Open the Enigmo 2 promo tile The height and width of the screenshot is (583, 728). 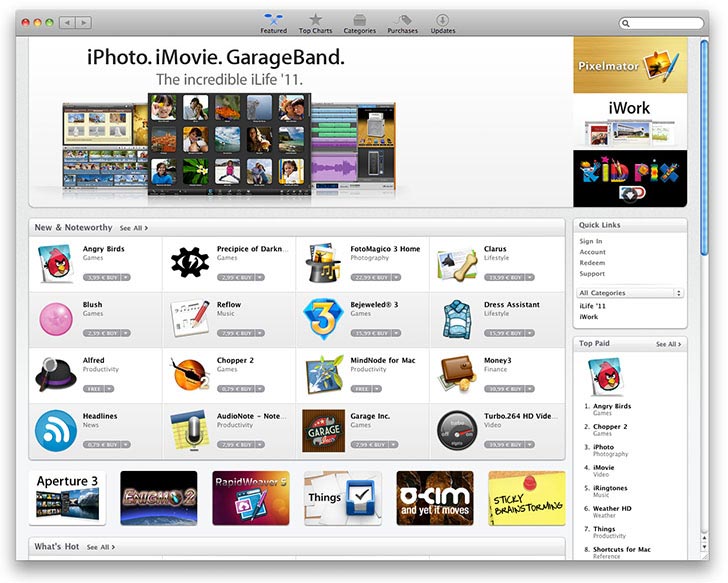[159, 498]
